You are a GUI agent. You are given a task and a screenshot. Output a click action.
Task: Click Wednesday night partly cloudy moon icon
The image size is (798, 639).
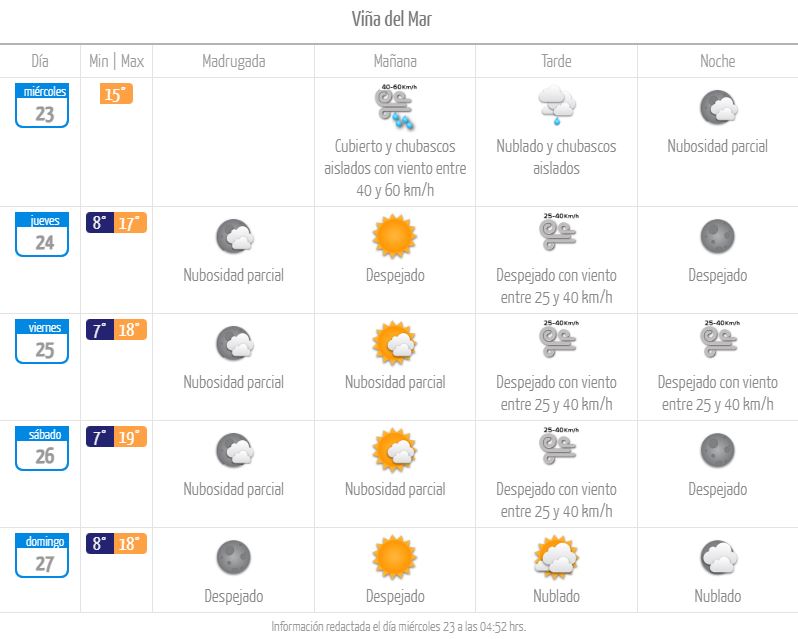click(x=718, y=107)
